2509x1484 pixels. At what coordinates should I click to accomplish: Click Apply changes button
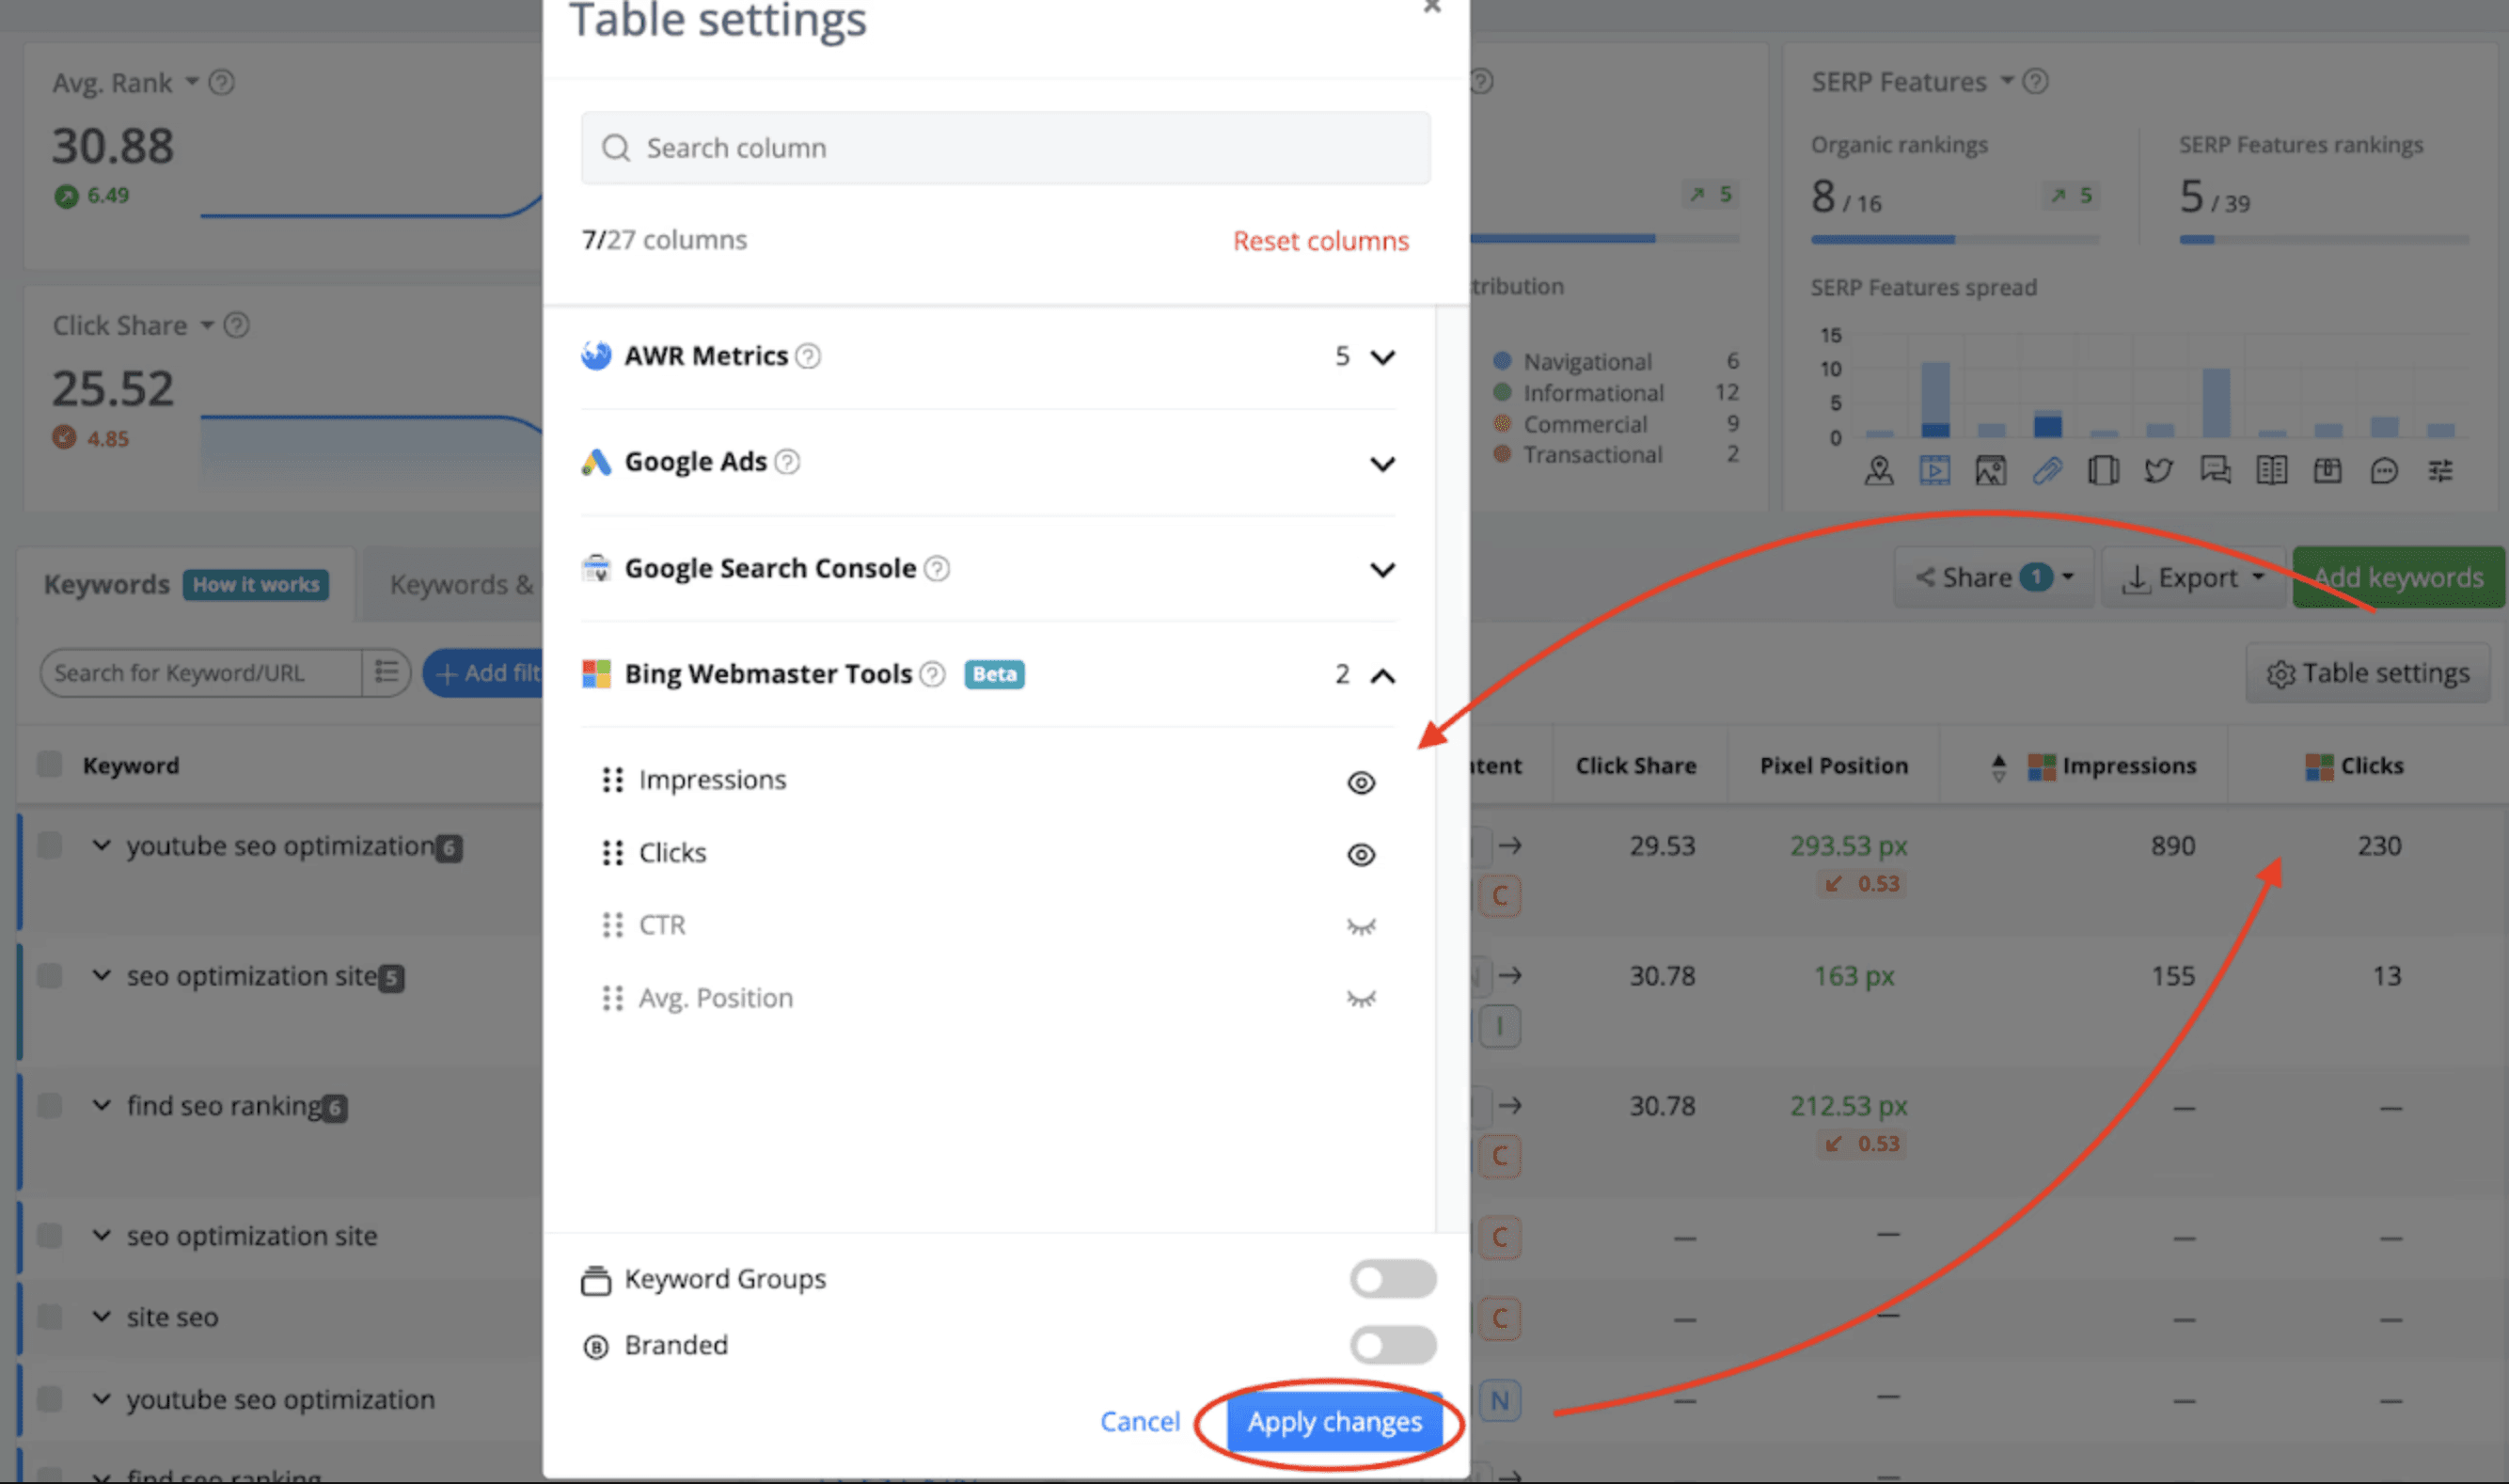(x=1334, y=1422)
